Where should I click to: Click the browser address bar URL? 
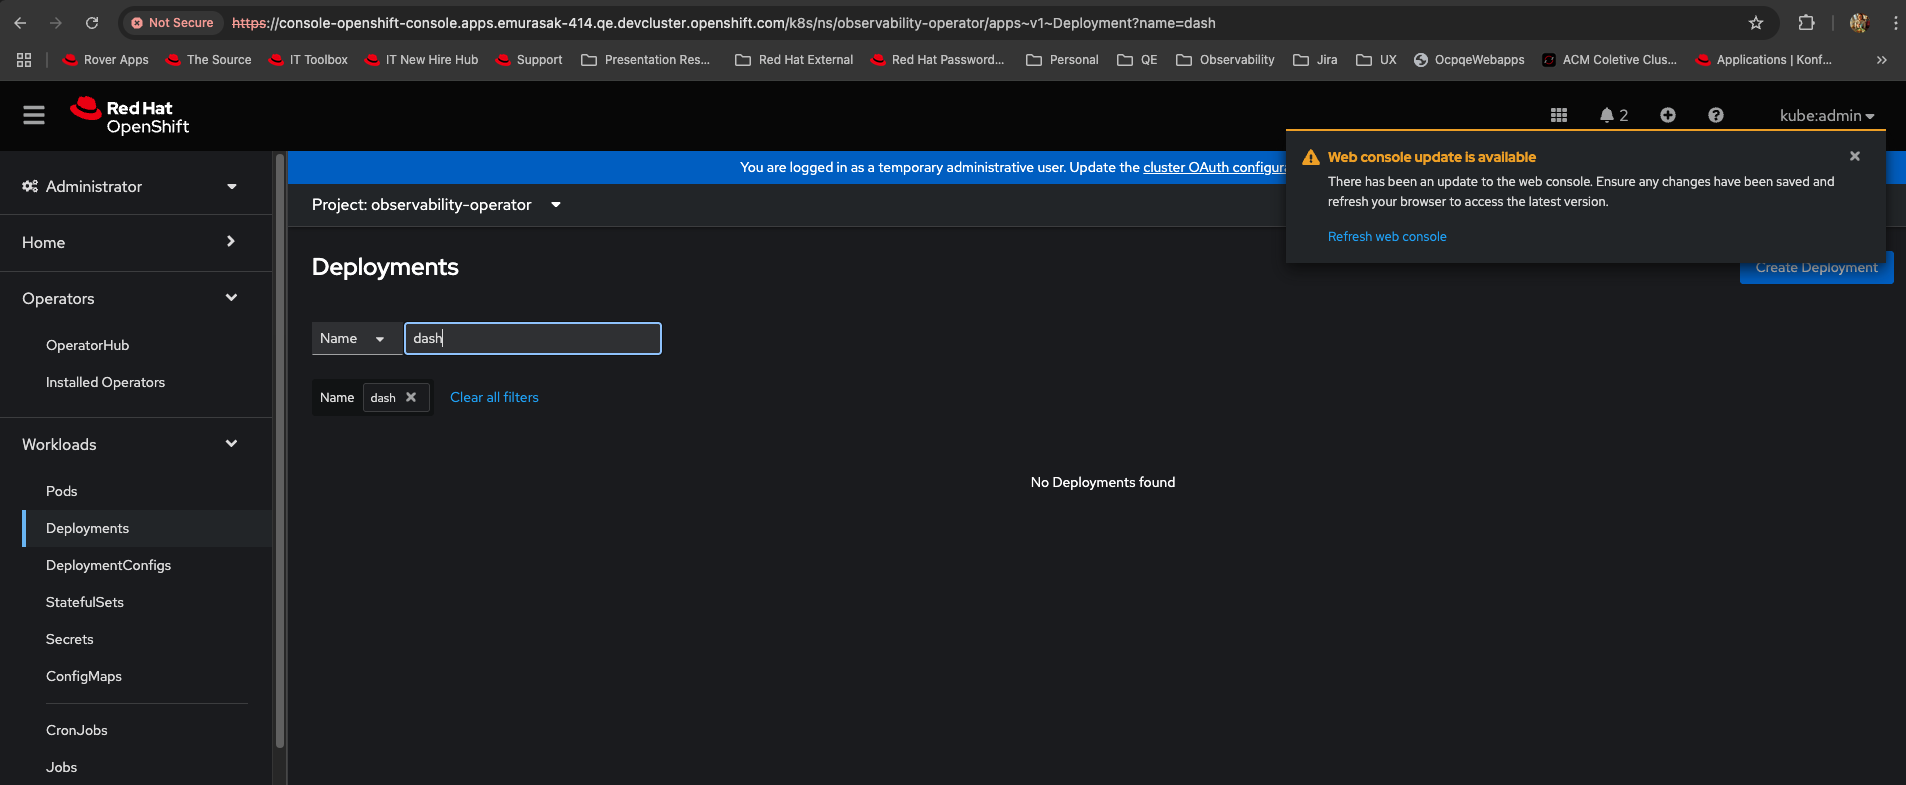pos(724,22)
